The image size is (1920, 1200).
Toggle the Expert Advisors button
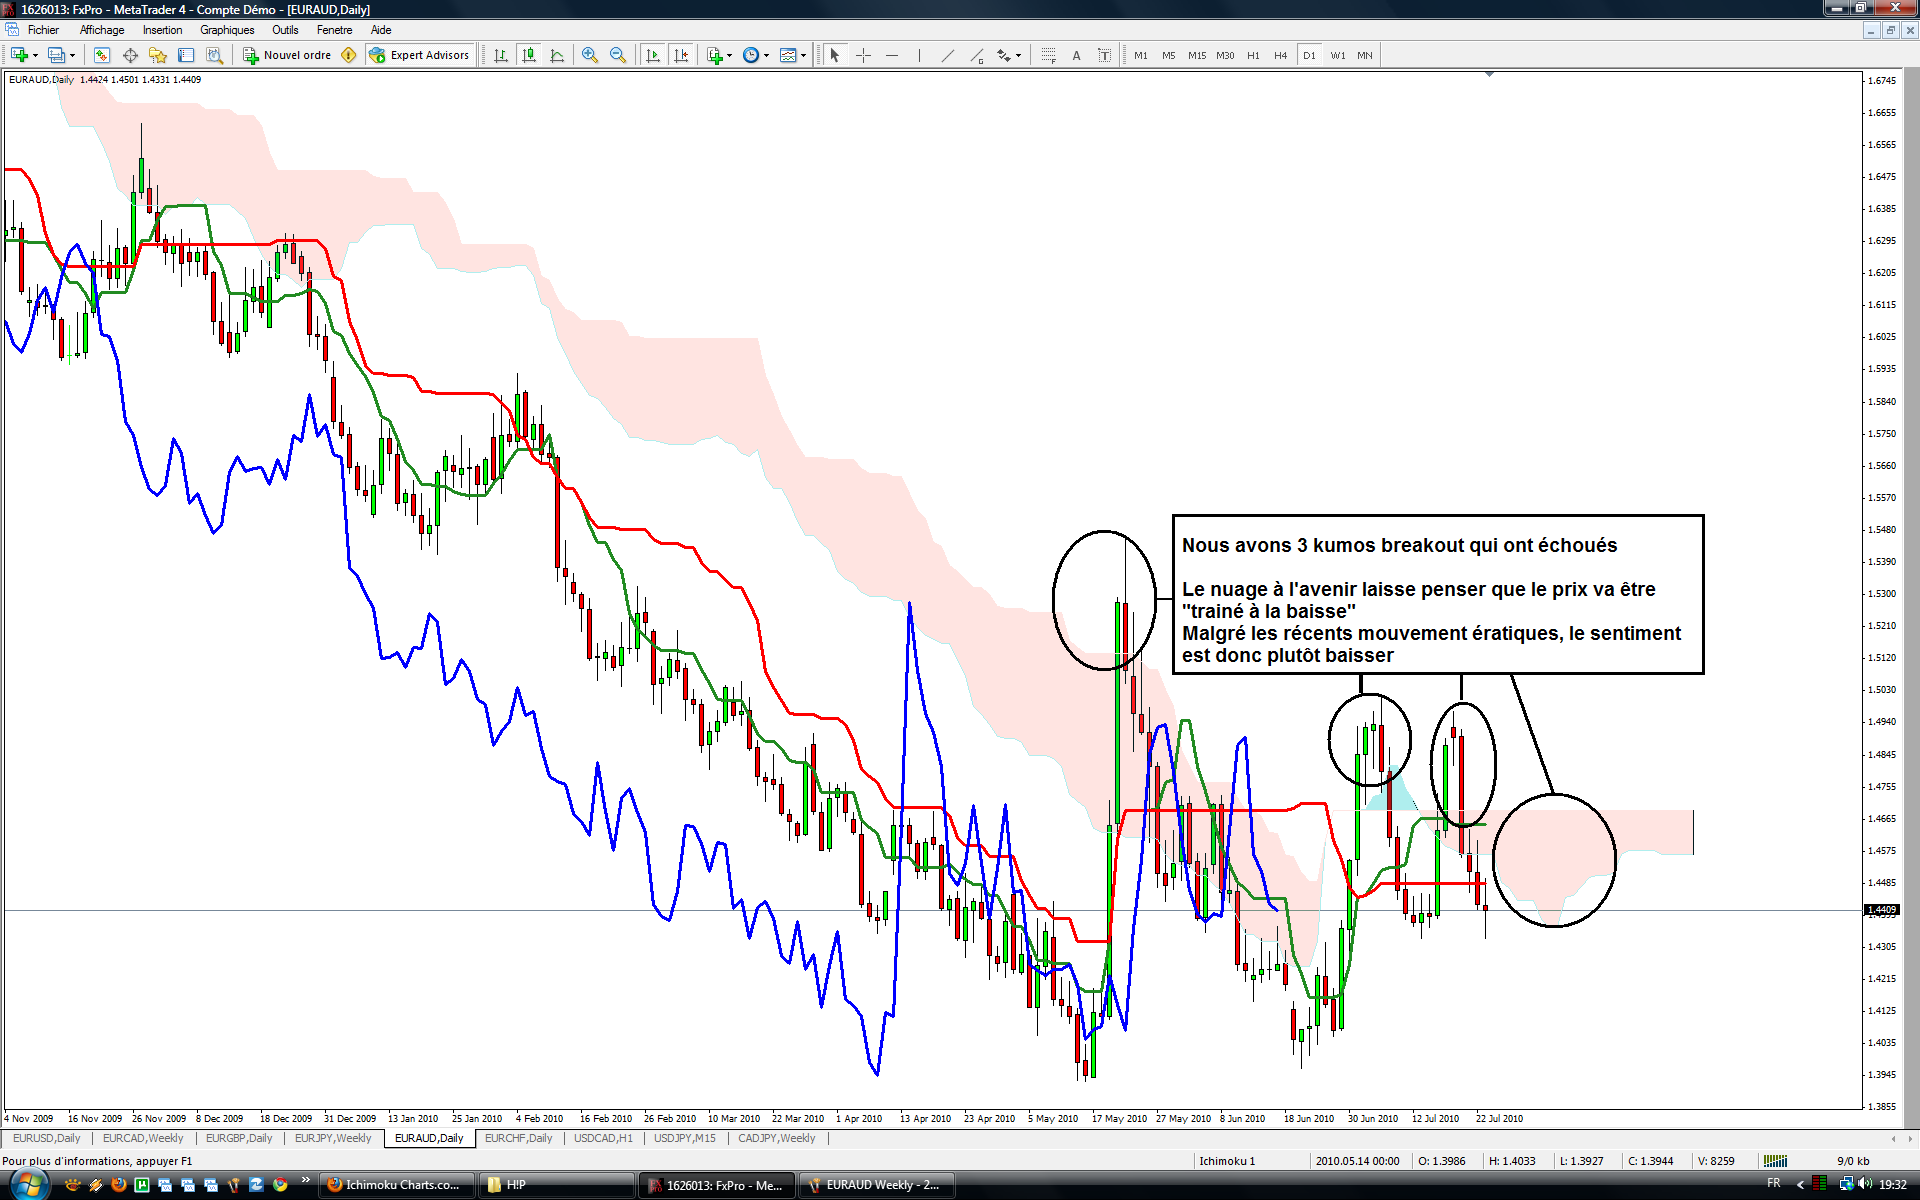tap(419, 55)
